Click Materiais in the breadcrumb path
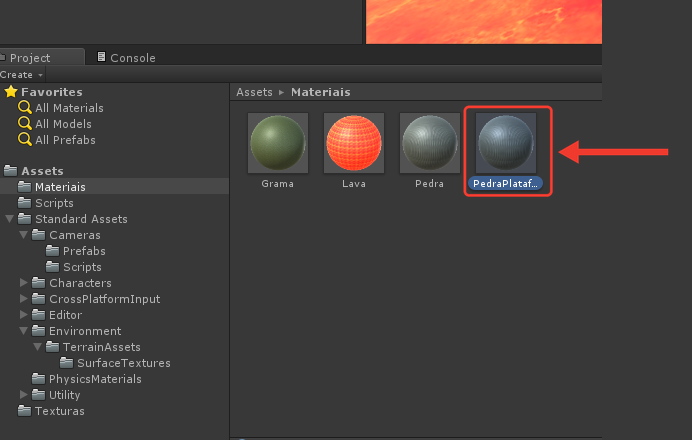Viewport: 692px width, 440px height. pyautogui.click(x=321, y=92)
